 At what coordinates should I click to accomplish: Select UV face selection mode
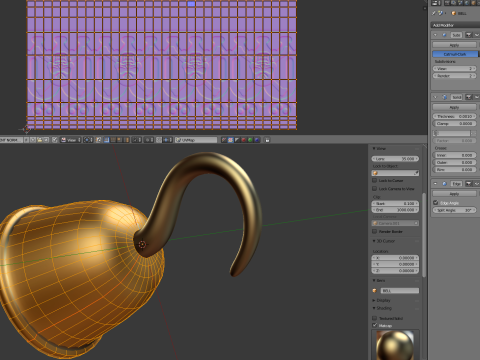pos(120,140)
